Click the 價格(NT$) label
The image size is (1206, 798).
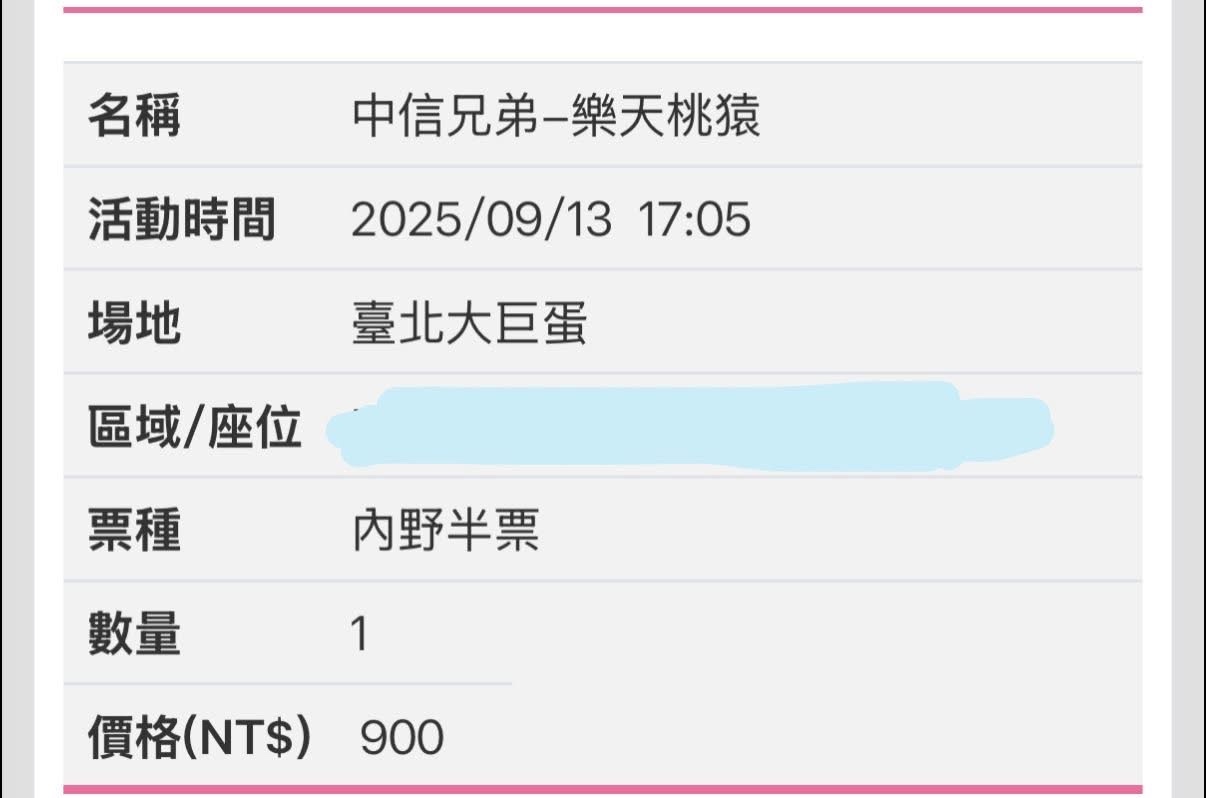point(199,738)
